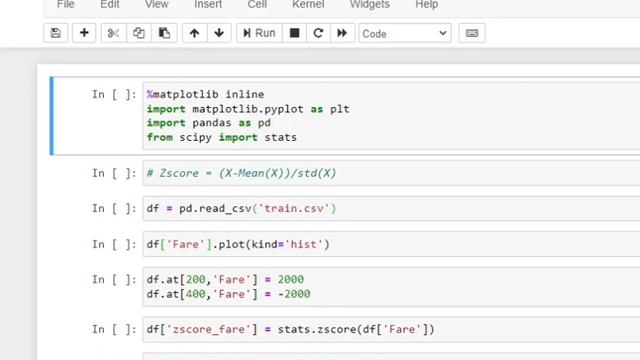640x360 pixels.
Task: Open the Insert menu
Action: coord(208,4)
